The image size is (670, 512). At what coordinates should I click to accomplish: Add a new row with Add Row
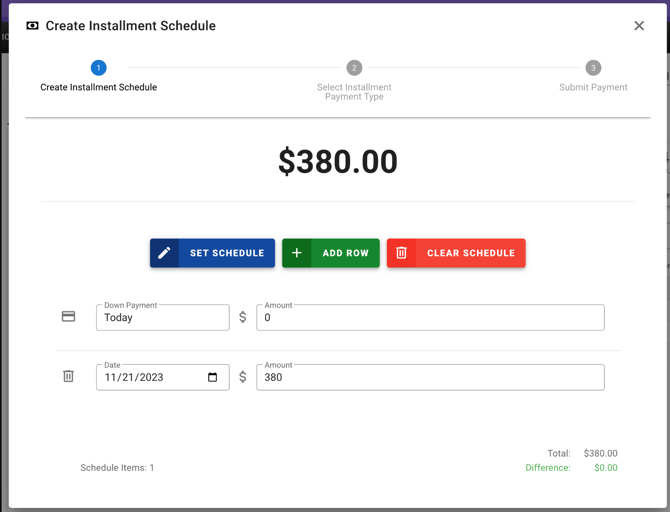tap(330, 253)
